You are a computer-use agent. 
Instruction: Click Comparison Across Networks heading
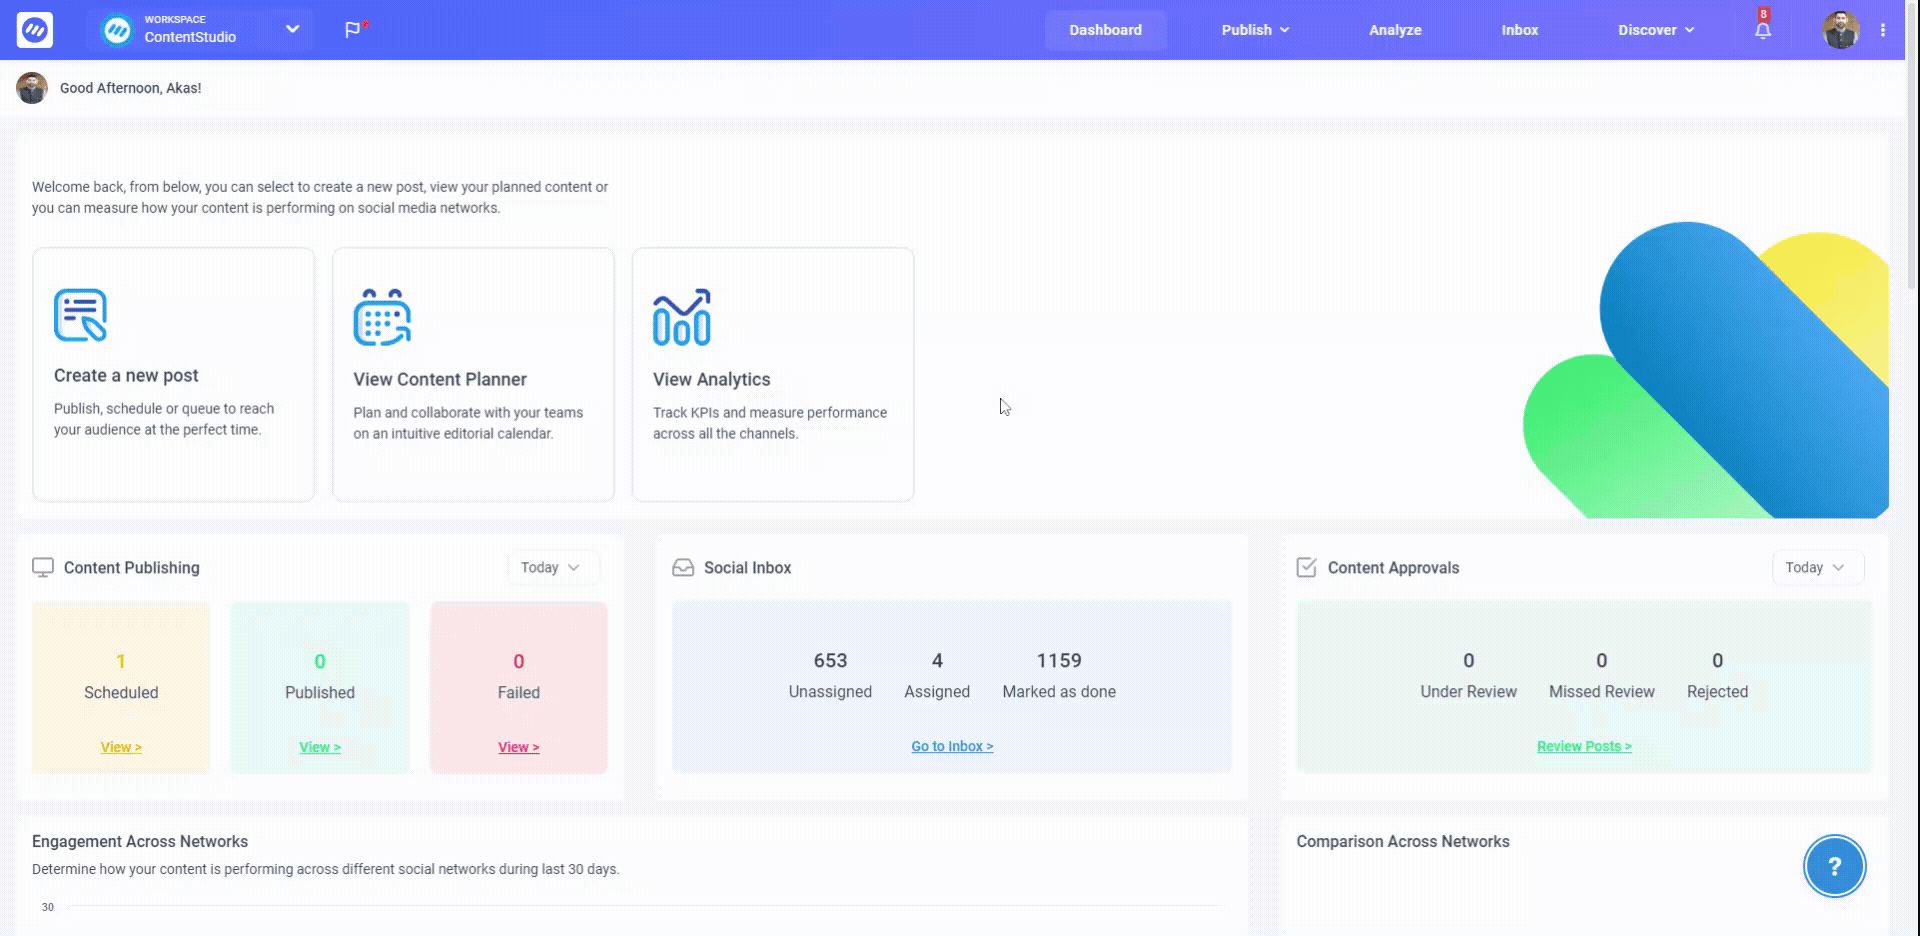coord(1403,841)
